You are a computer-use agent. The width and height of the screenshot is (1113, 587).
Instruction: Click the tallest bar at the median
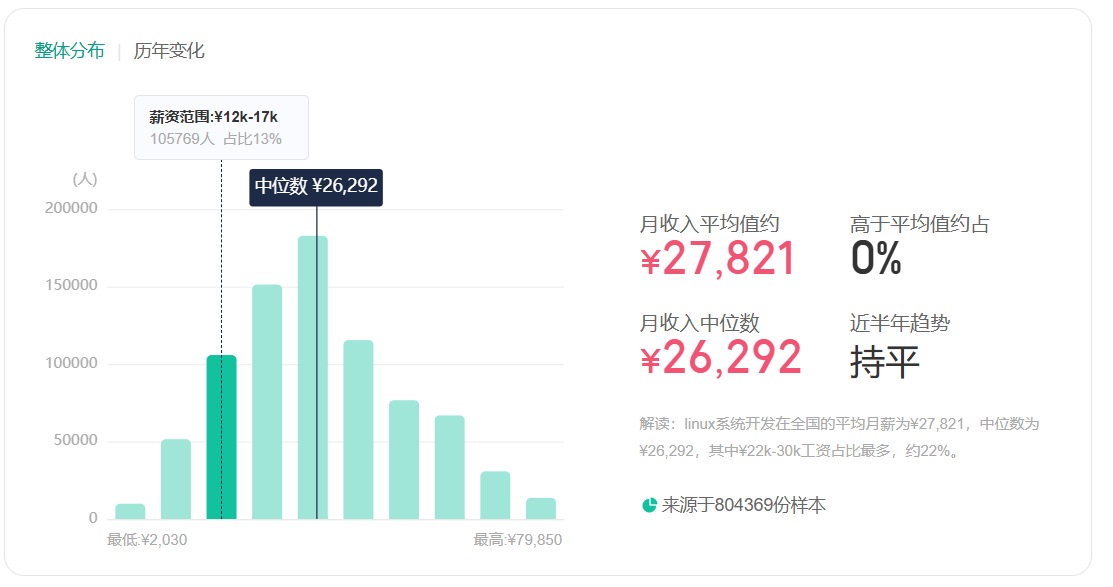[x=312, y=378]
